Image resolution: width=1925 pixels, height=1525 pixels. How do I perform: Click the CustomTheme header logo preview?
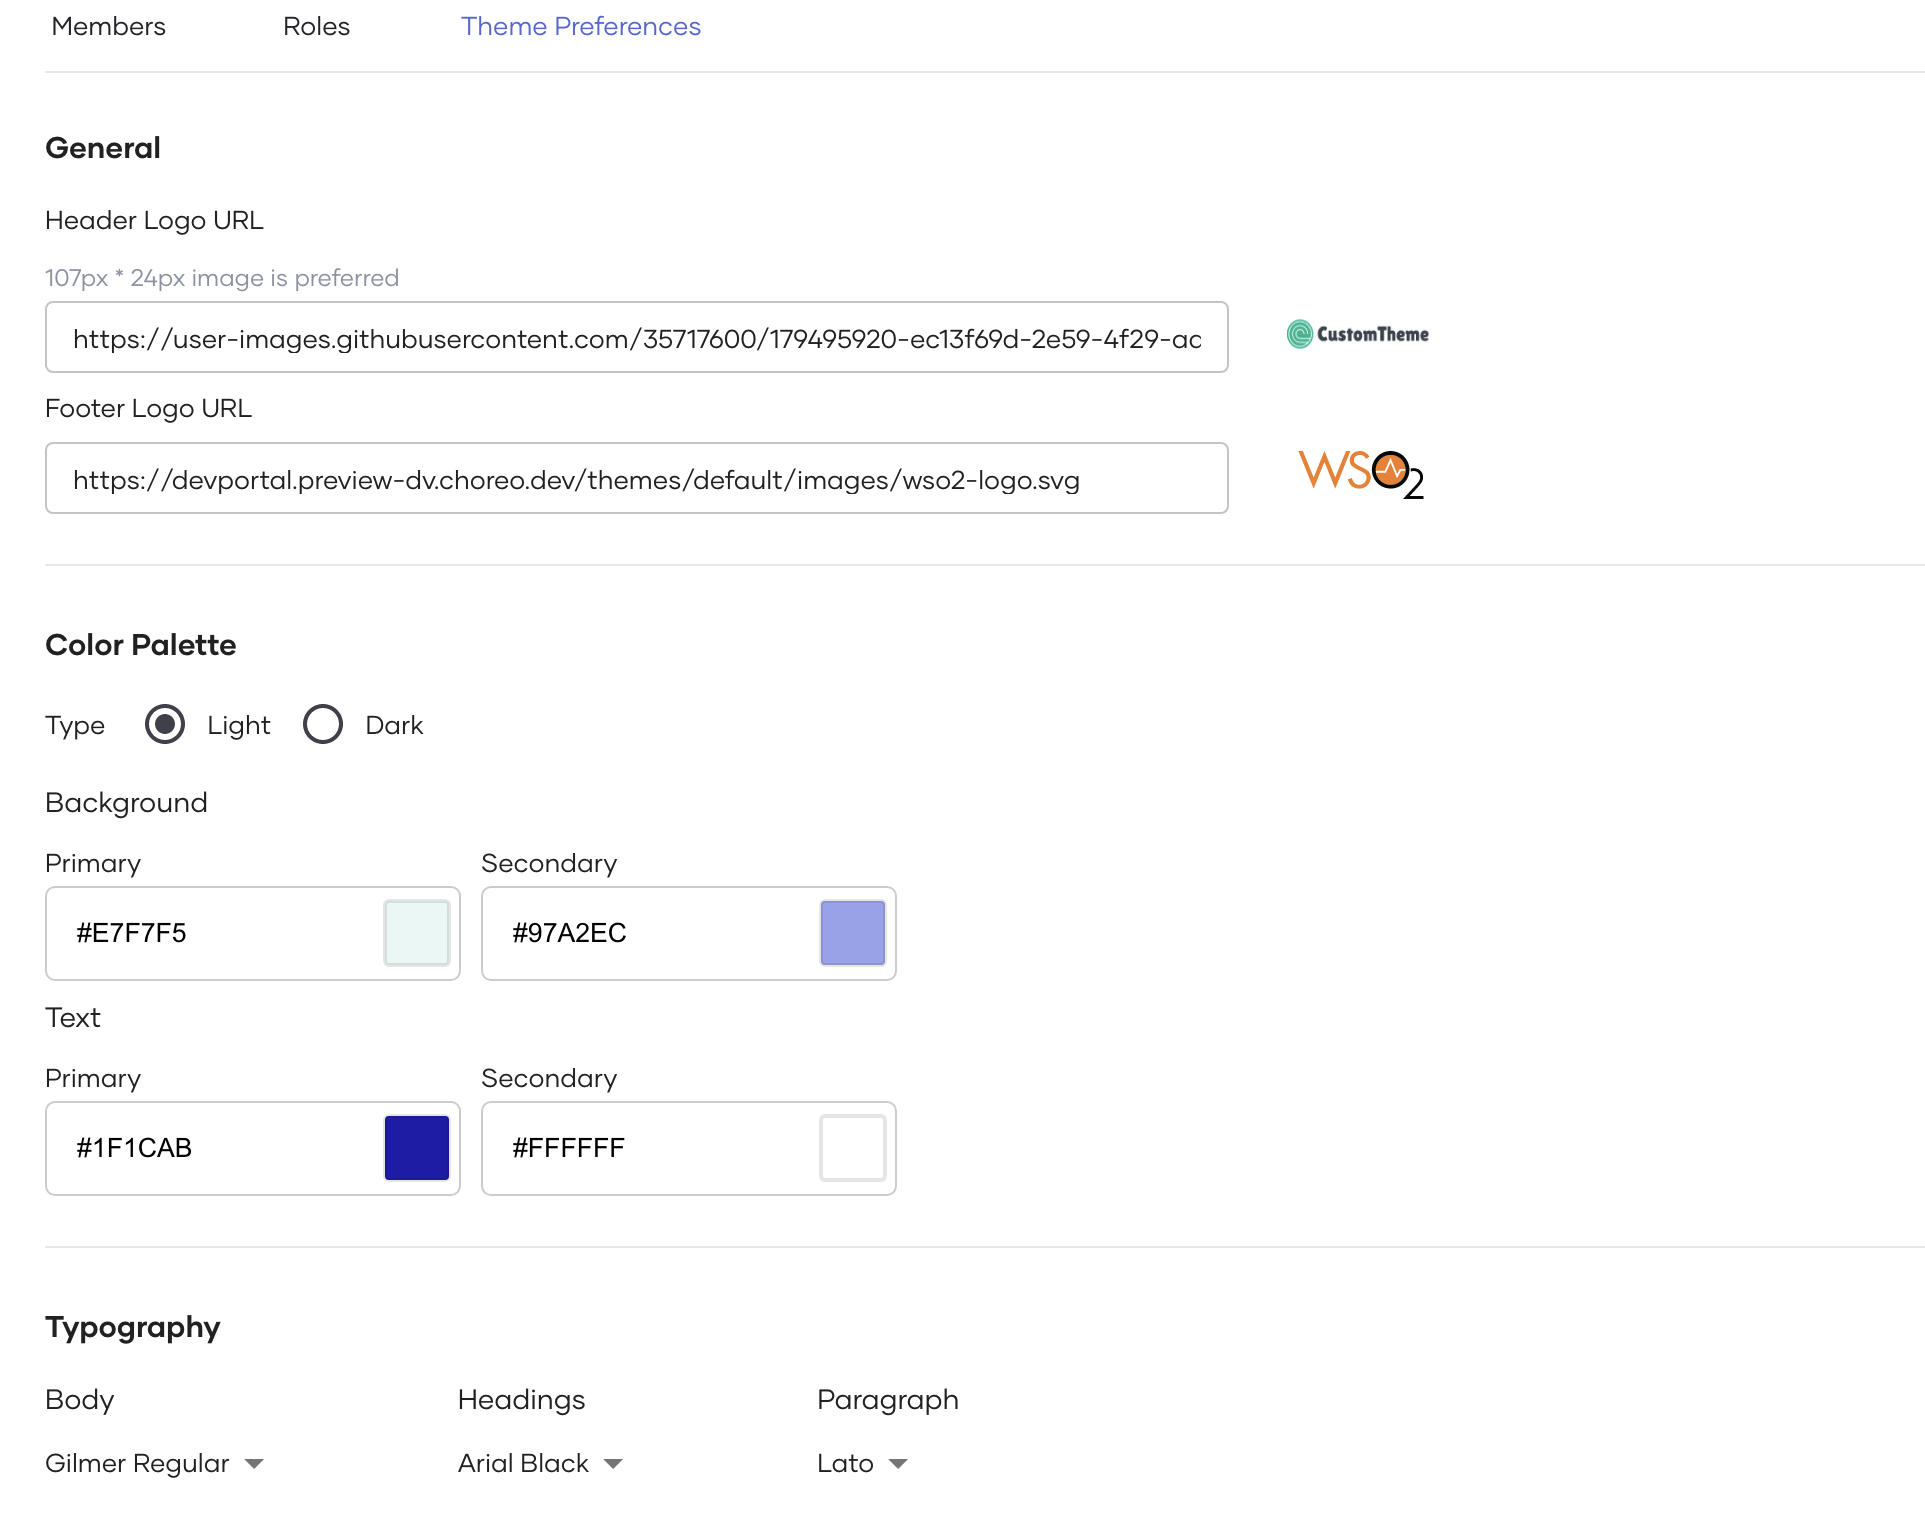(x=1358, y=334)
